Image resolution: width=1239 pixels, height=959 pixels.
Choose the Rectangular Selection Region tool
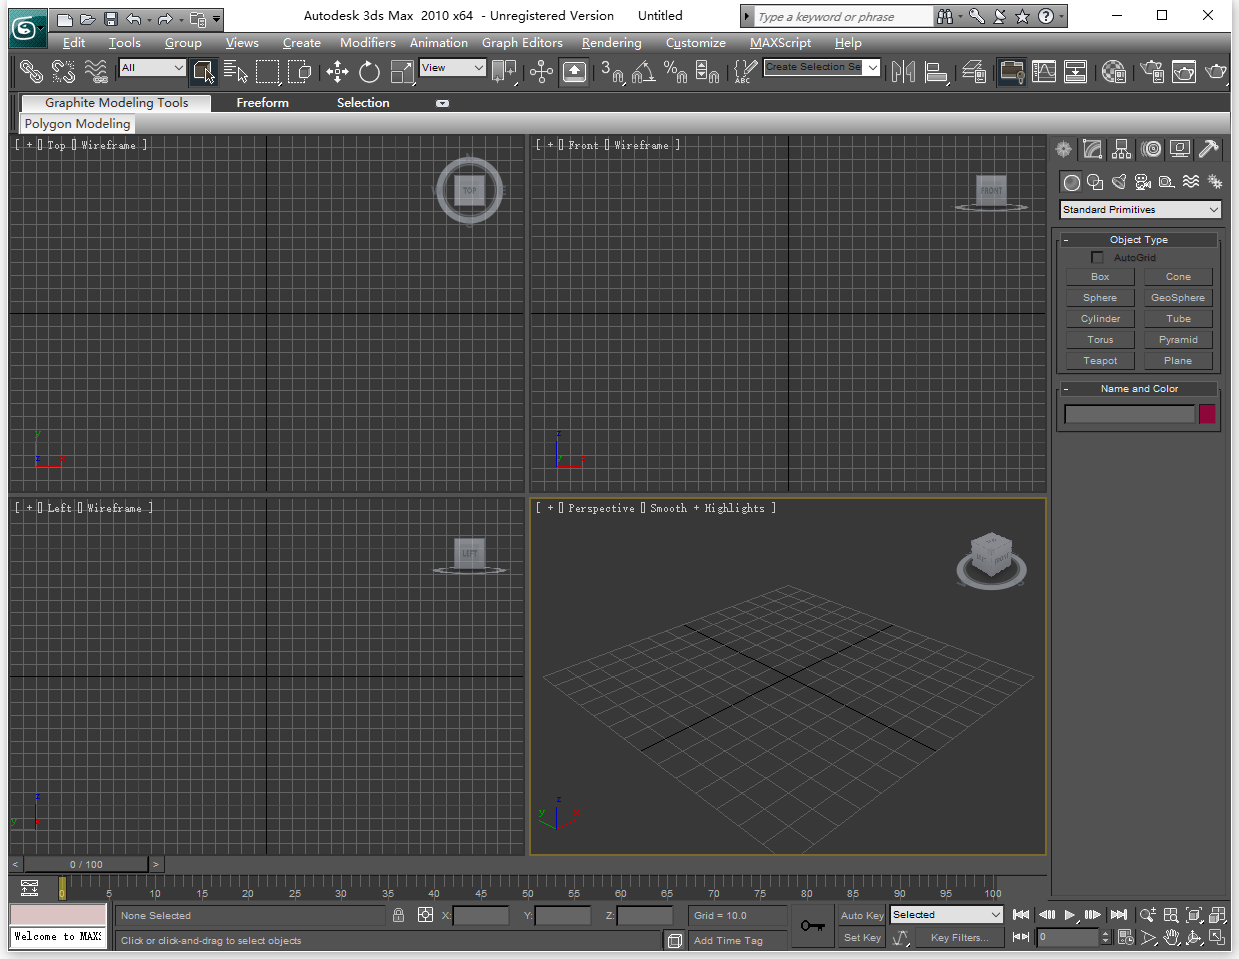tap(267, 71)
